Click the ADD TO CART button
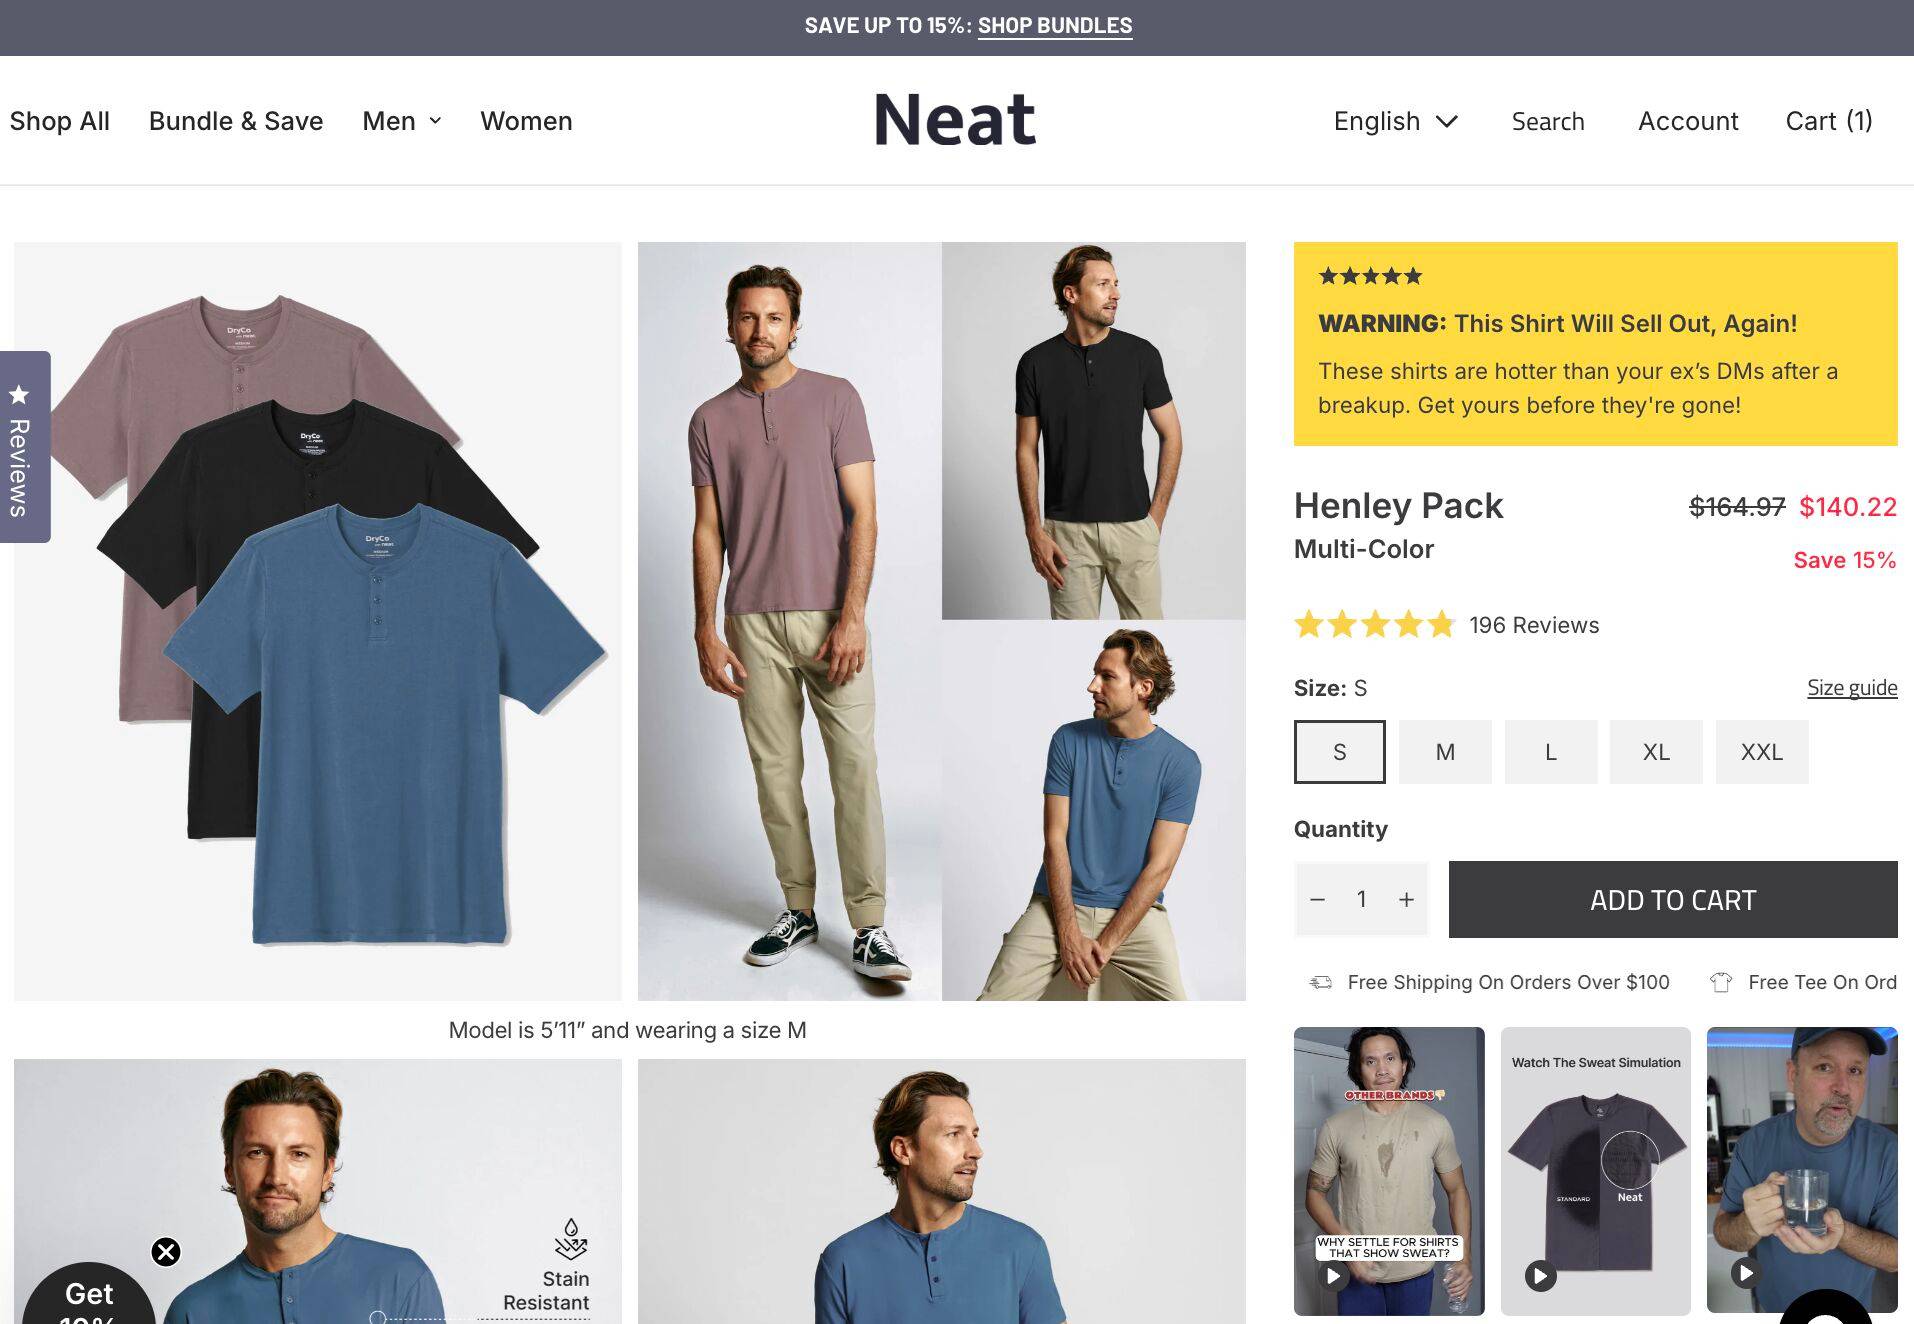This screenshot has width=1914, height=1324. 1672,900
